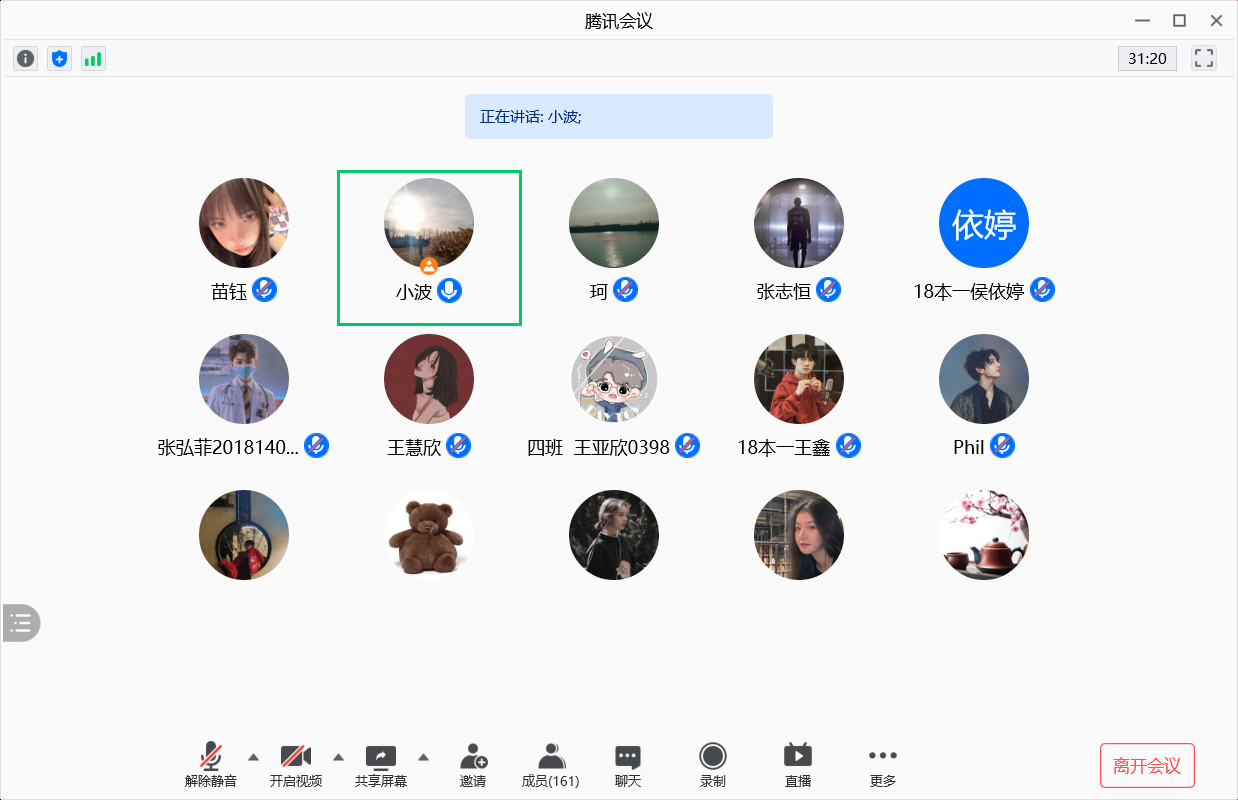Open the 成员(161) members list
This screenshot has height=800, width=1238.
click(551, 765)
